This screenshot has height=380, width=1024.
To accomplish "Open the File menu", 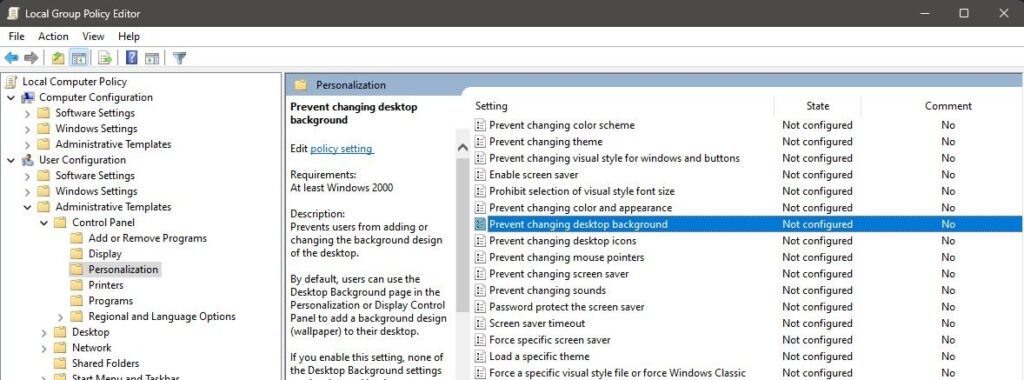I will [16, 37].
